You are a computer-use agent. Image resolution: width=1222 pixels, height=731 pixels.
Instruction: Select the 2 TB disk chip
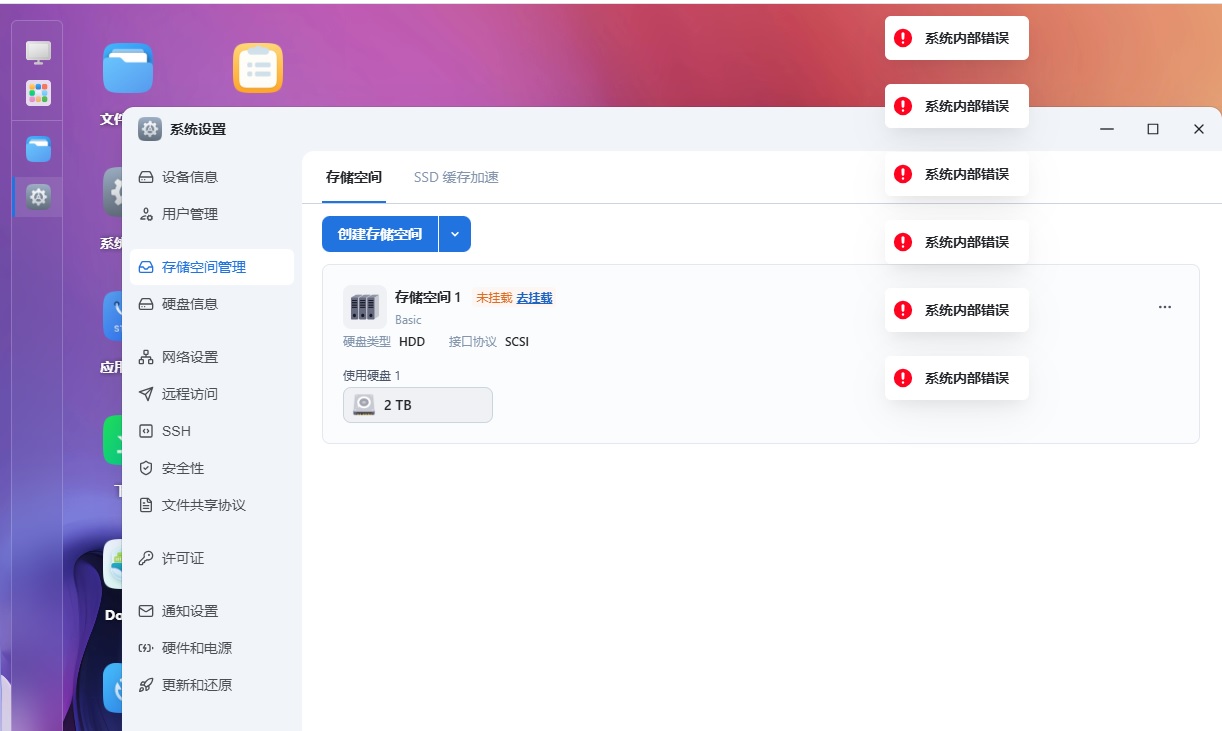pyautogui.click(x=418, y=405)
